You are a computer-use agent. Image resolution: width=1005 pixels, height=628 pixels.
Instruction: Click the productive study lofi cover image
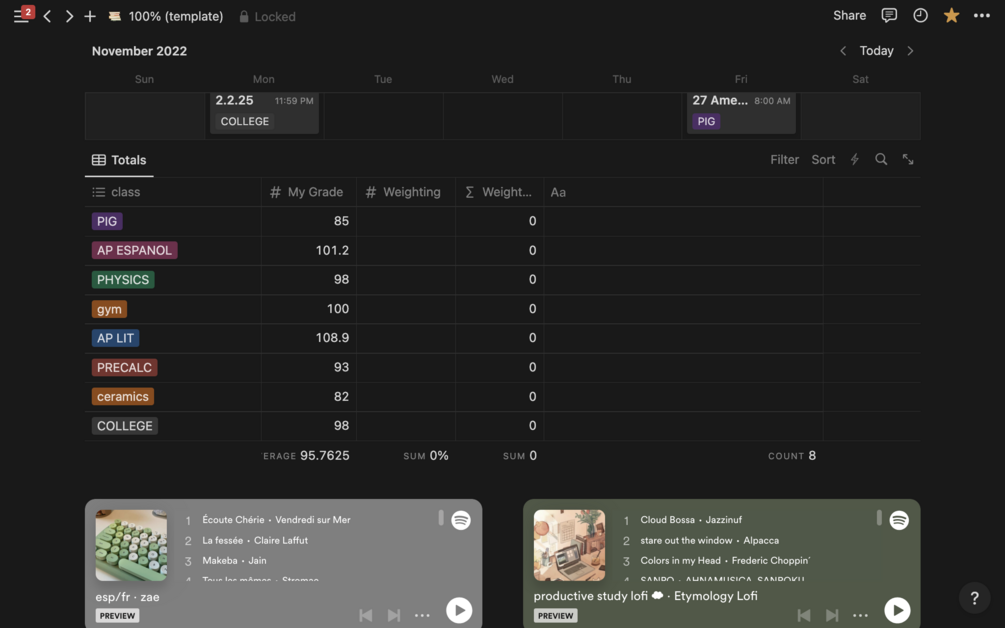(x=569, y=545)
